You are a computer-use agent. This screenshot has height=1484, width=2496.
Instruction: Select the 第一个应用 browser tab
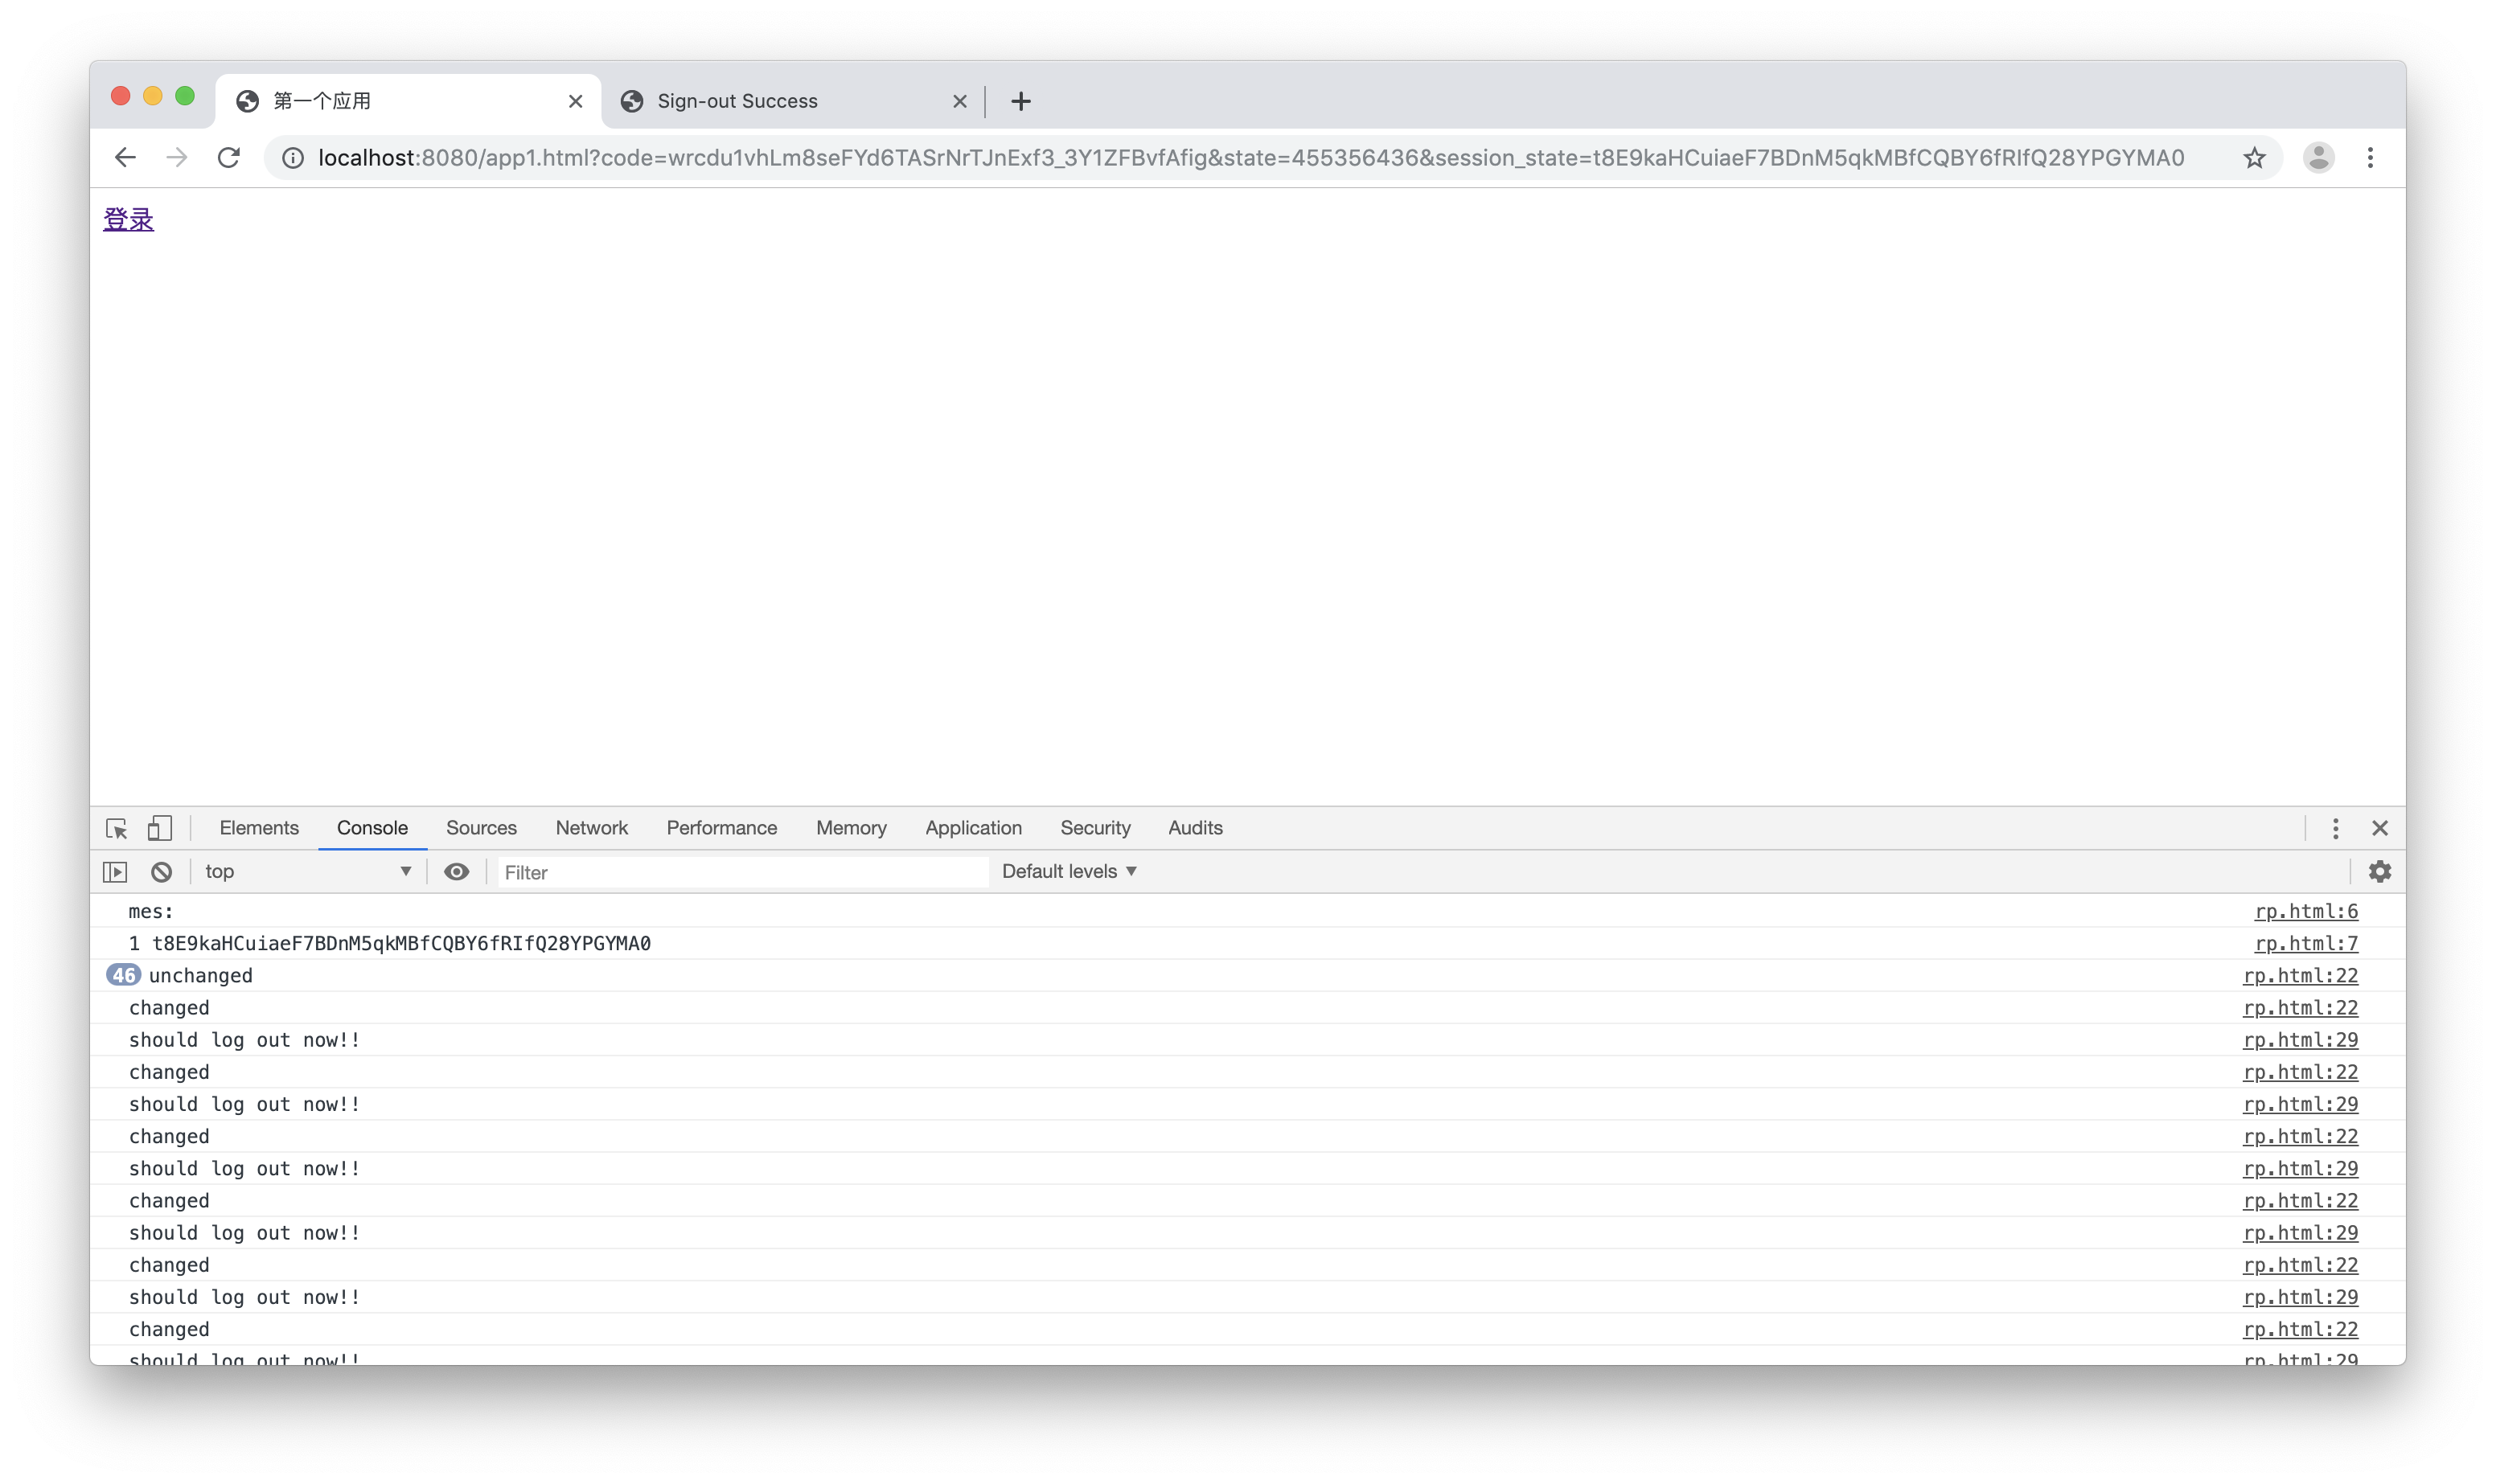click(x=408, y=101)
